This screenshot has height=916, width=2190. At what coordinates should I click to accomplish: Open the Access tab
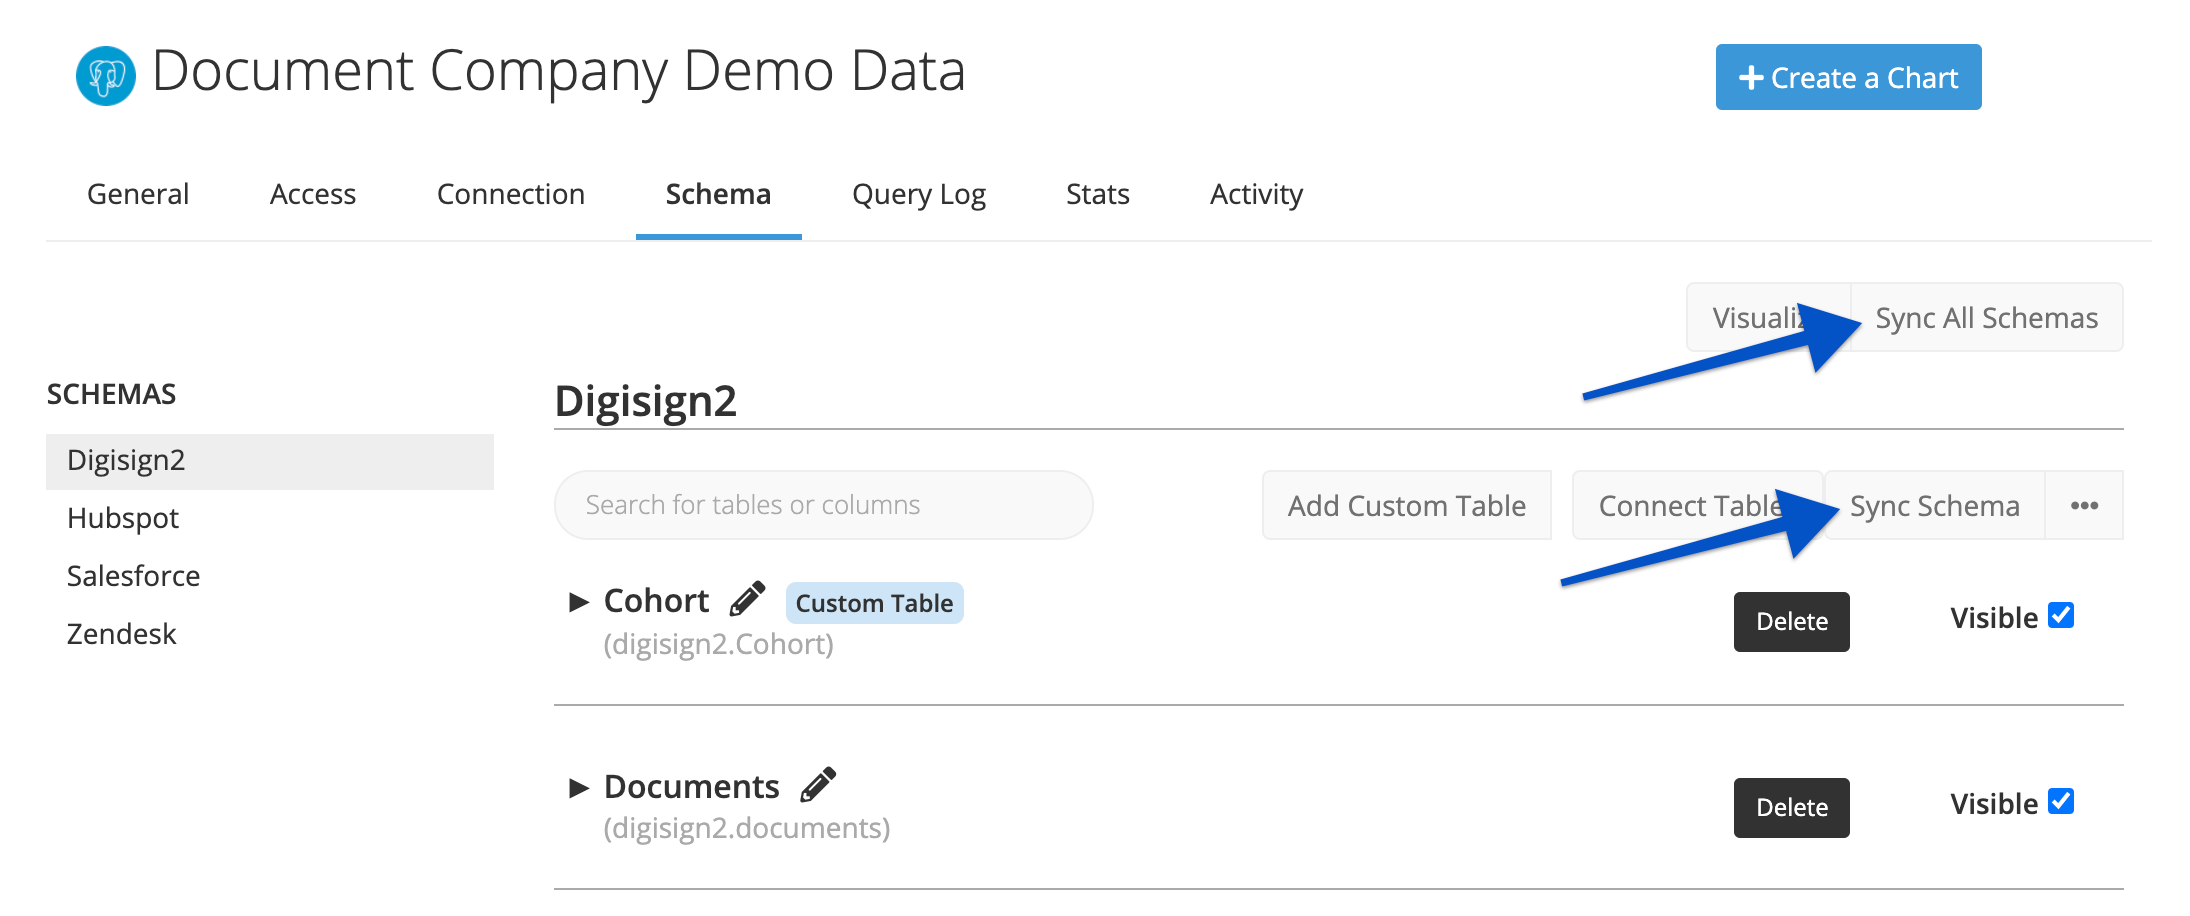click(313, 194)
